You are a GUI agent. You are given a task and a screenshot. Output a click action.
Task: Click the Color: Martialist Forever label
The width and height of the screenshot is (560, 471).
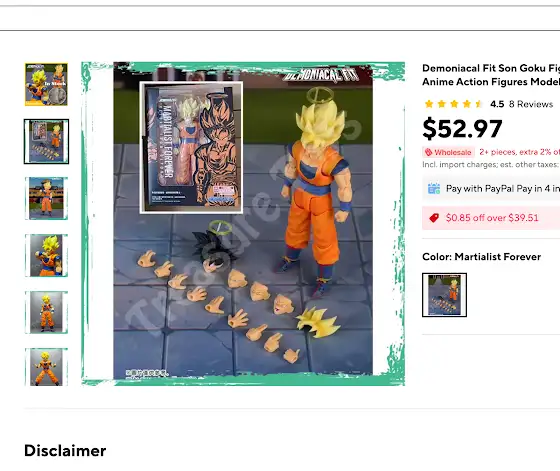pos(481,257)
